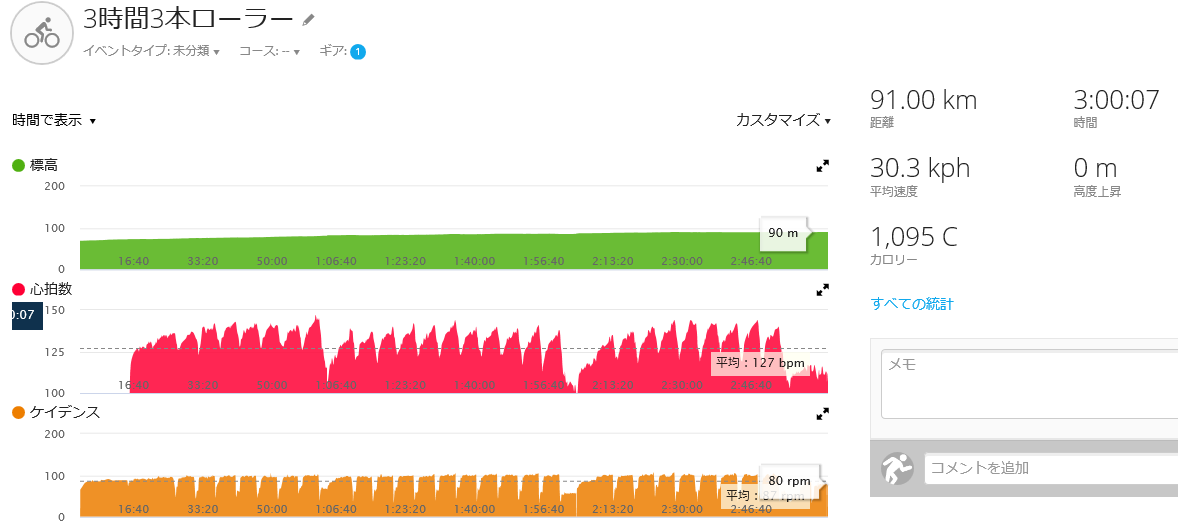Click into the メモ text area
This screenshot has height=528, width=1178.
point(1029,385)
